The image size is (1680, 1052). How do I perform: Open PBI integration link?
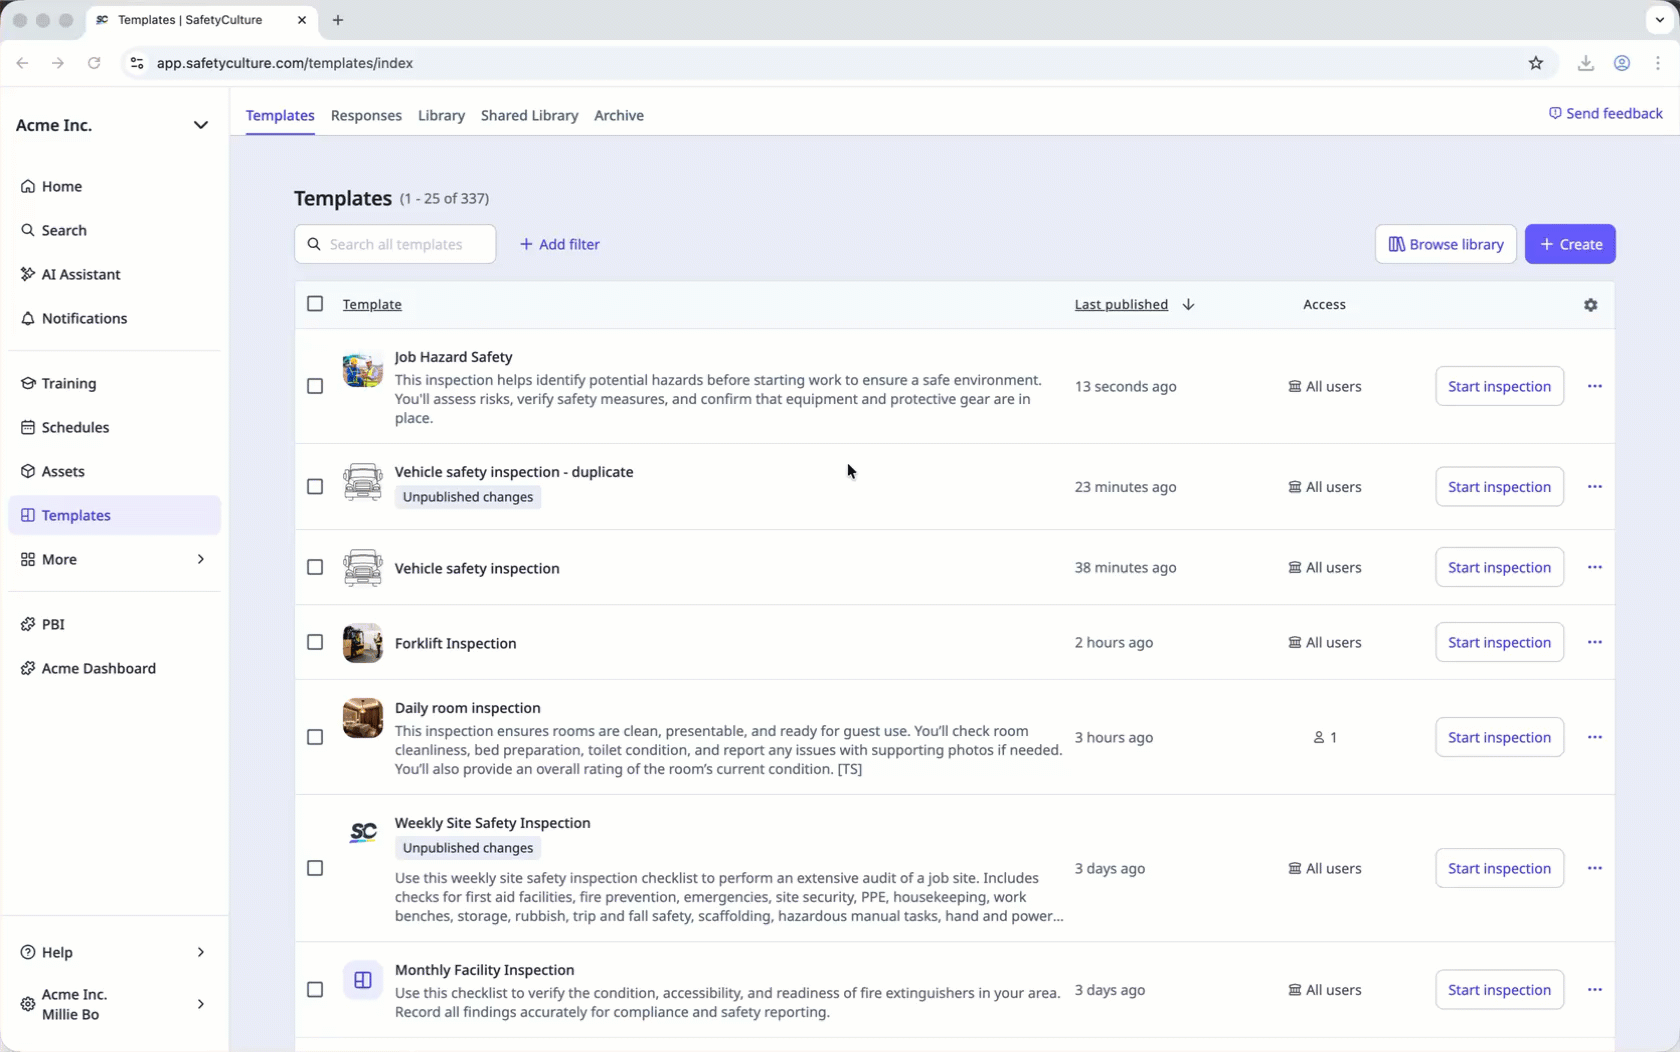pyautogui.click(x=43, y=624)
